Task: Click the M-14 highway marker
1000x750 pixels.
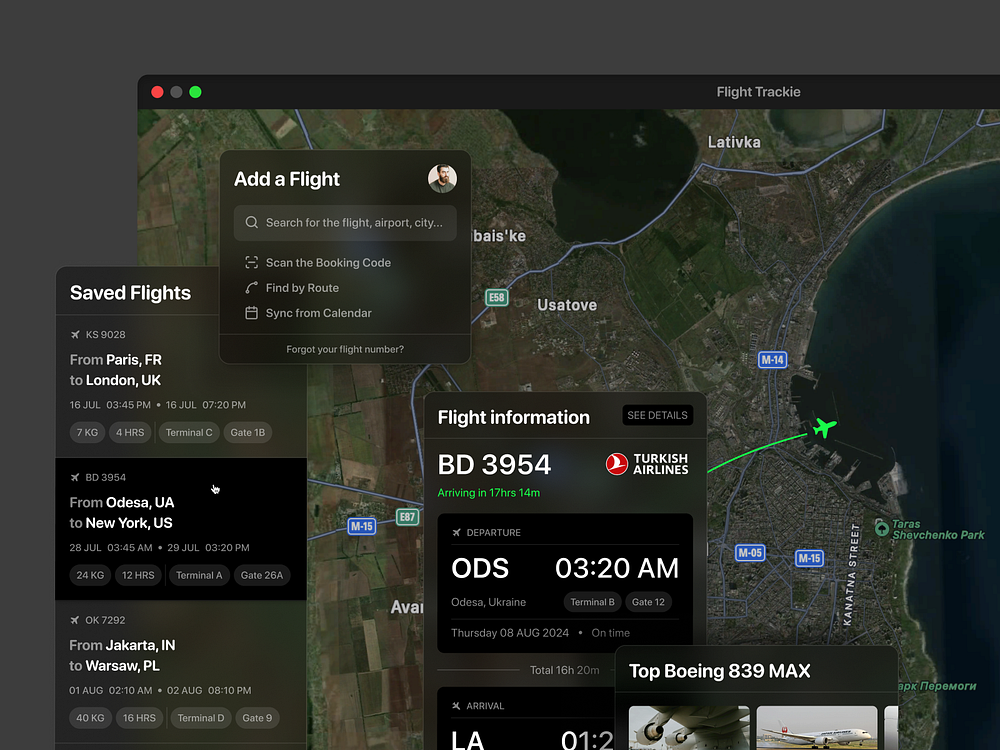Action: pyautogui.click(x=772, y=360)
